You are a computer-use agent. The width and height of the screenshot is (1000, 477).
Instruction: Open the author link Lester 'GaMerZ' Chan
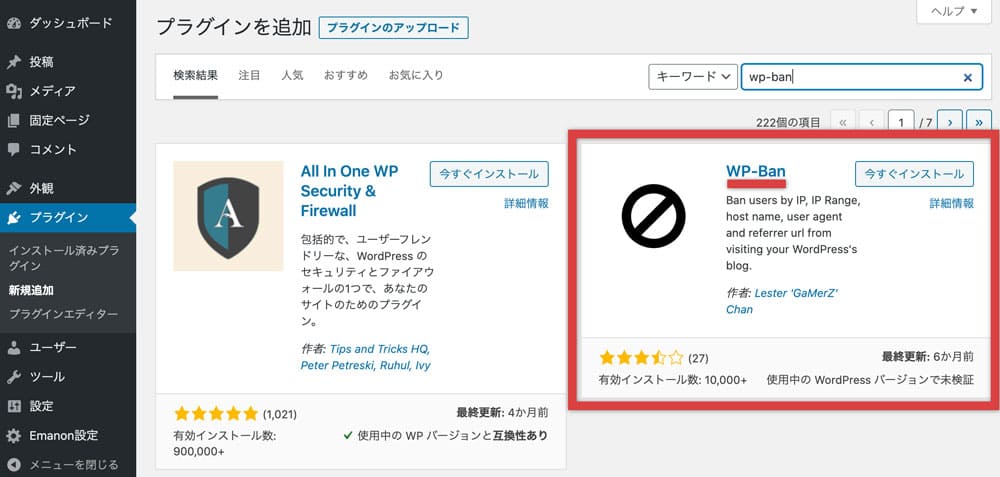pos(782,301)
